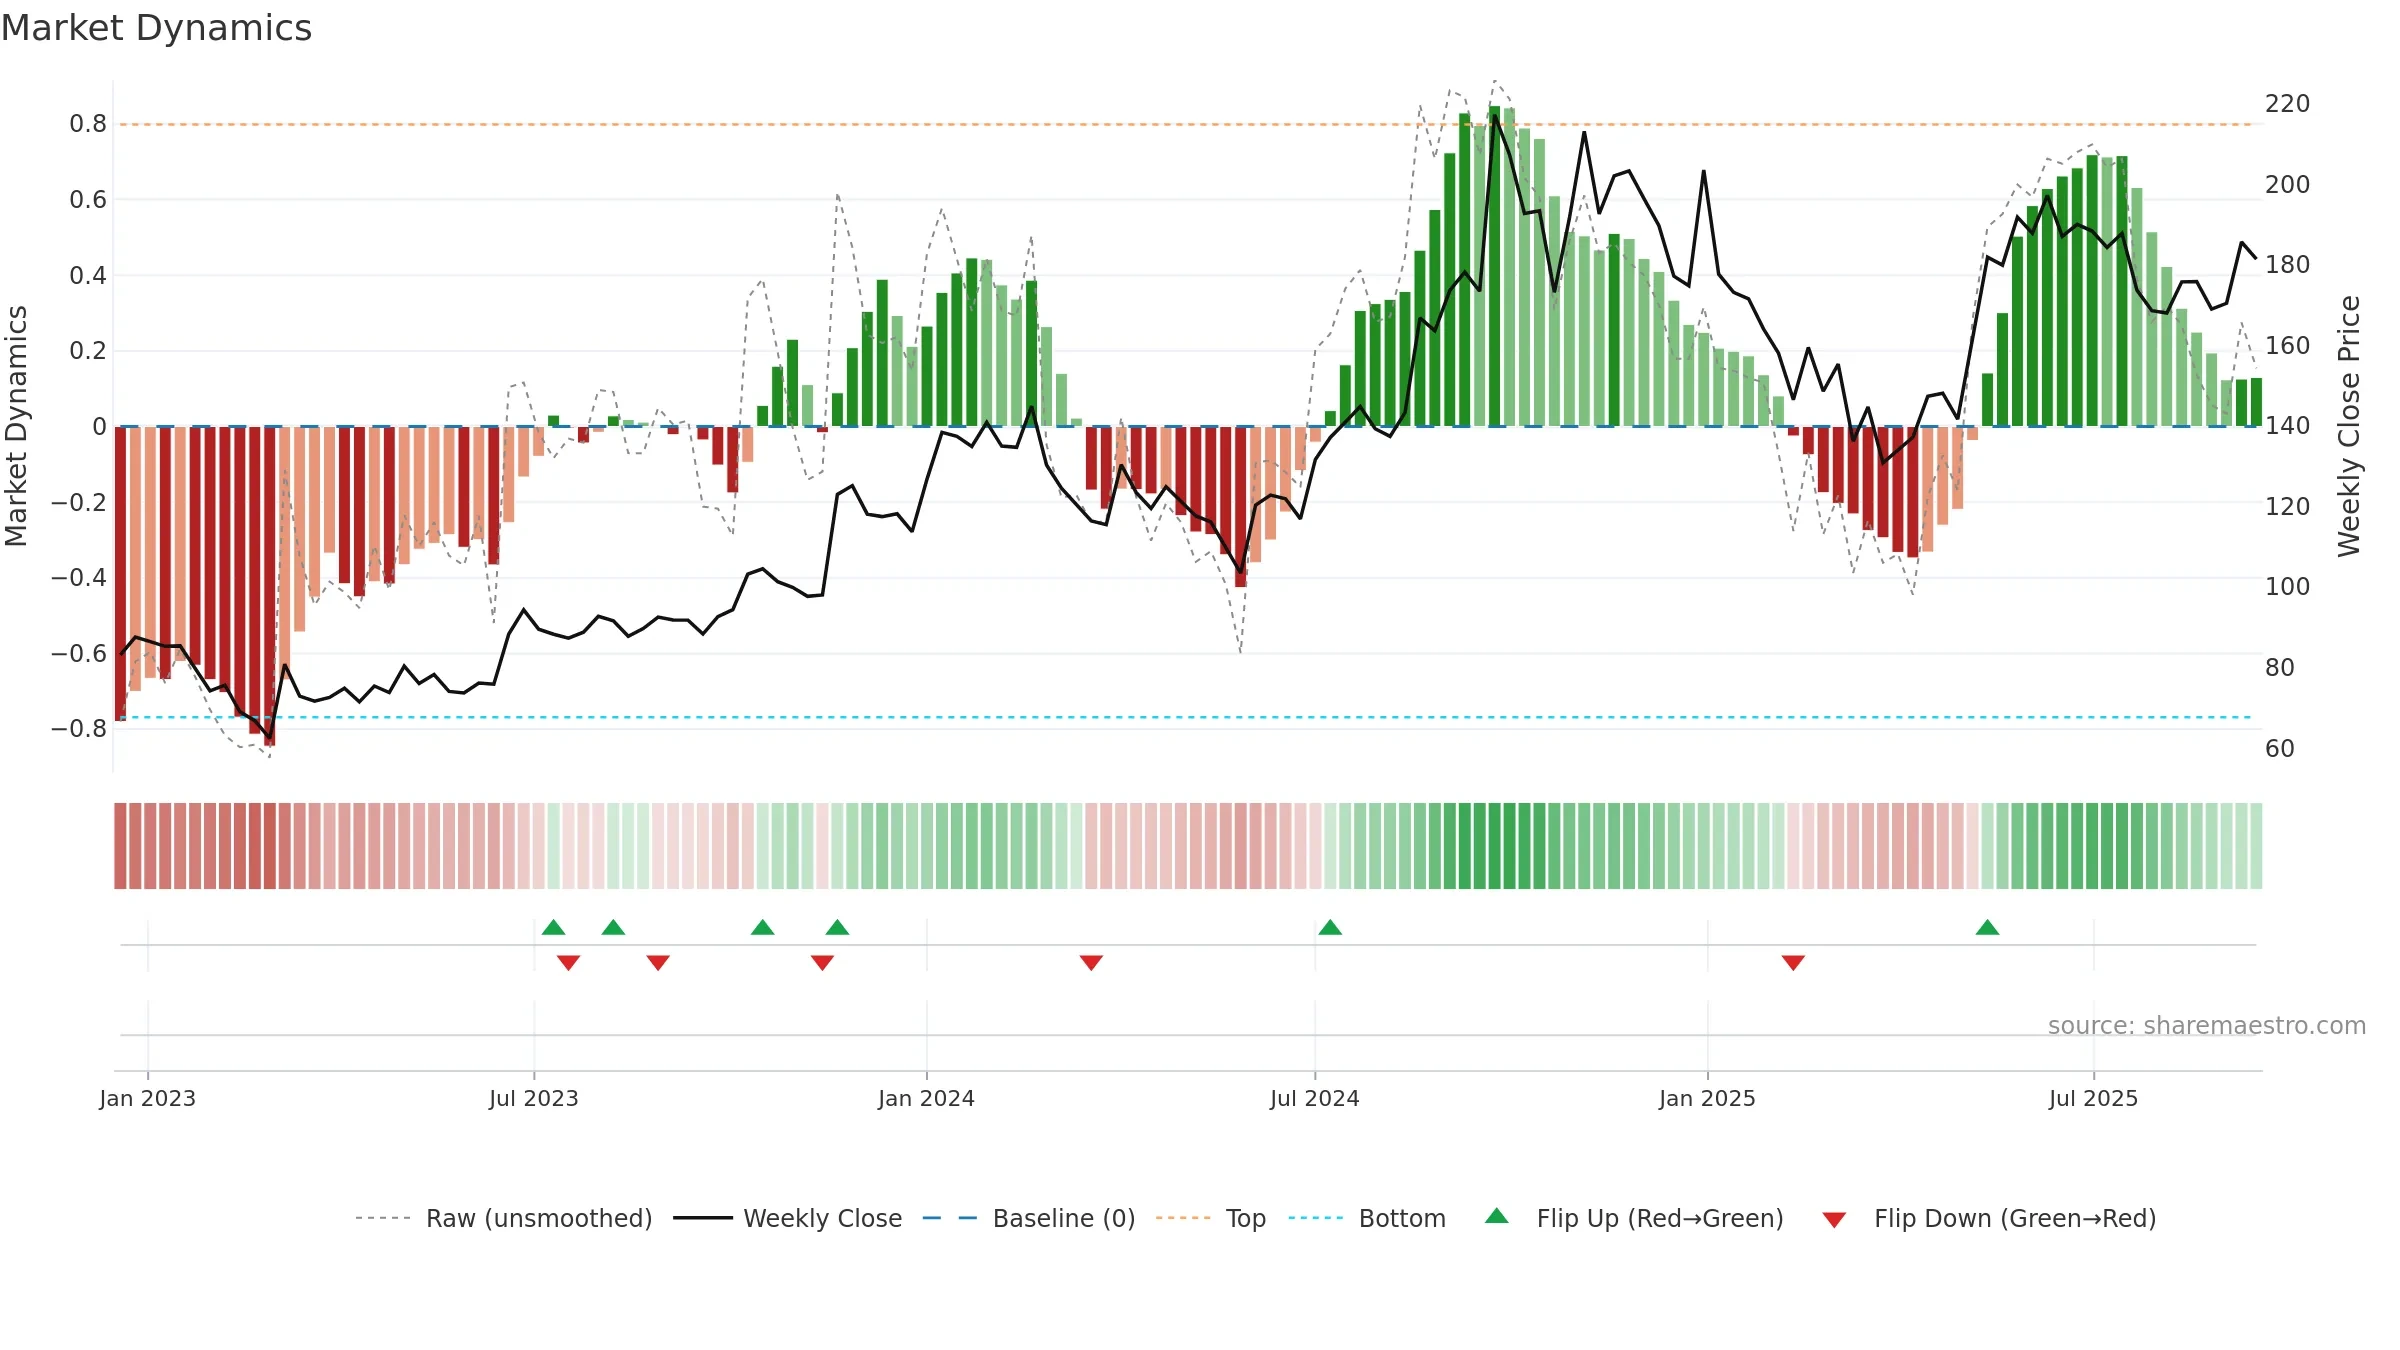
Task: Click the Jul 2023 axis label
Action: tap(534, 1098)
